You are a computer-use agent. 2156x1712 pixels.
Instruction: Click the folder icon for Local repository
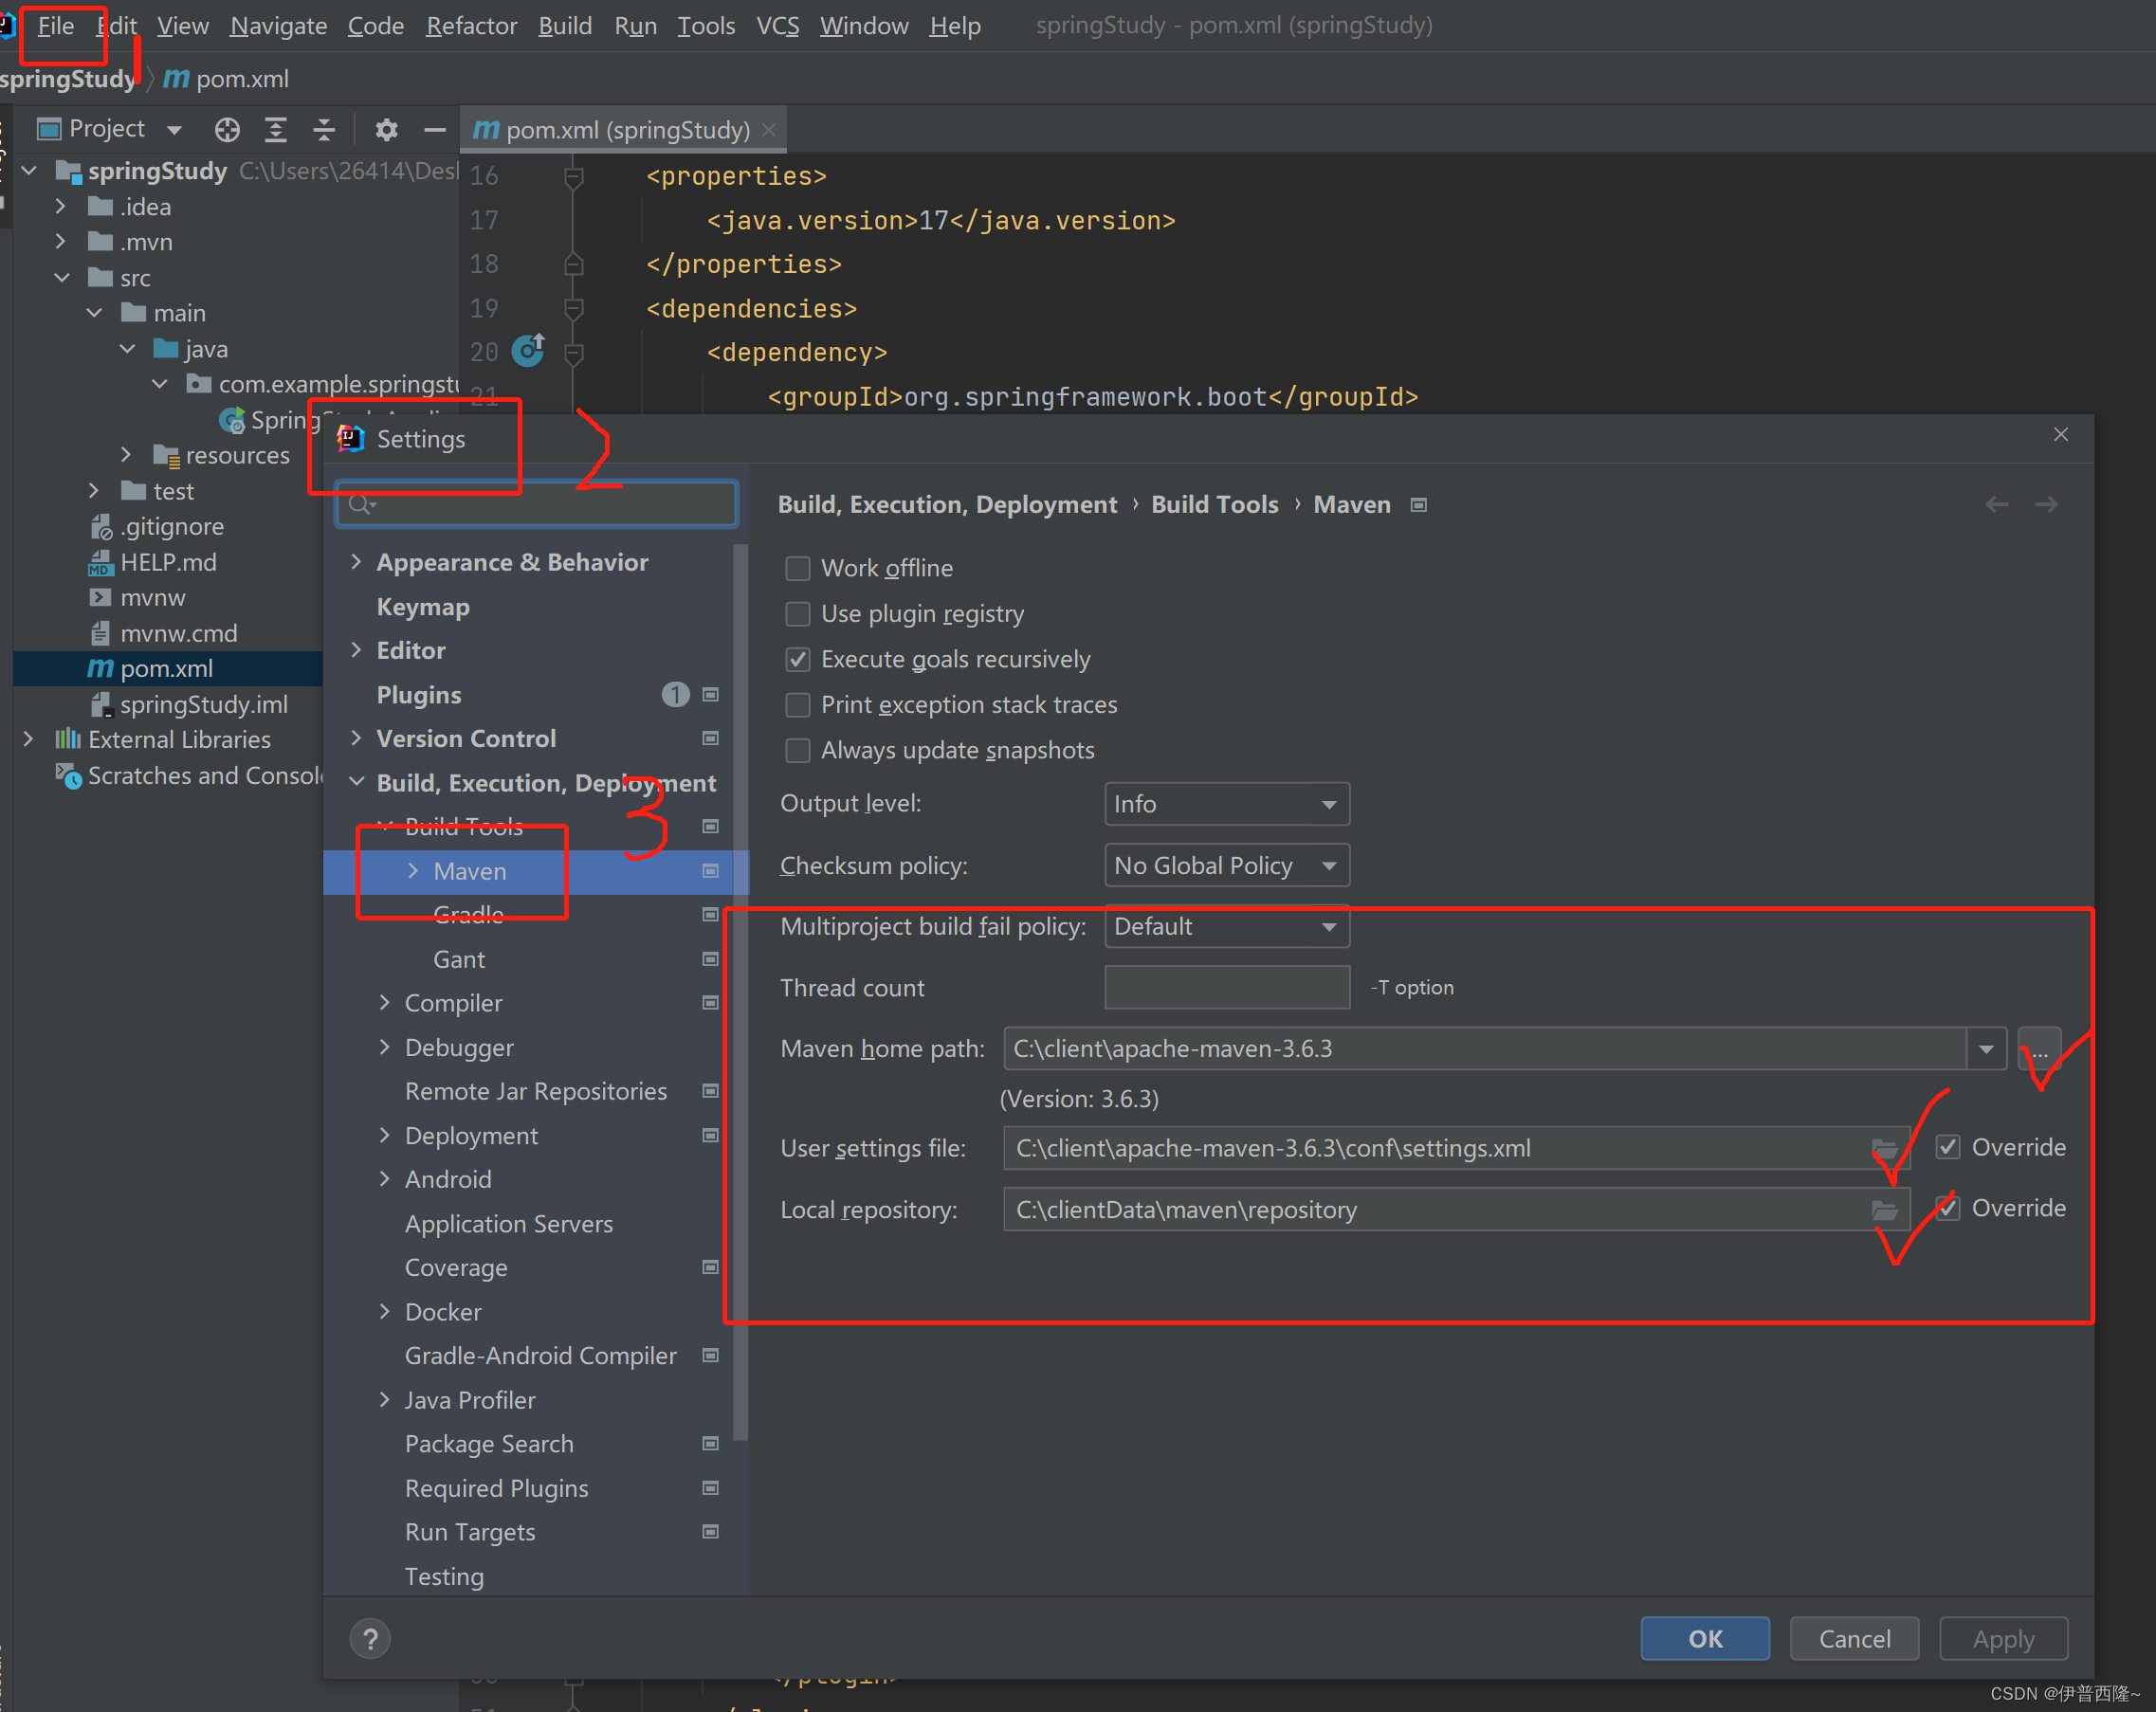pyautogui.click(x=1884, y=1210)
